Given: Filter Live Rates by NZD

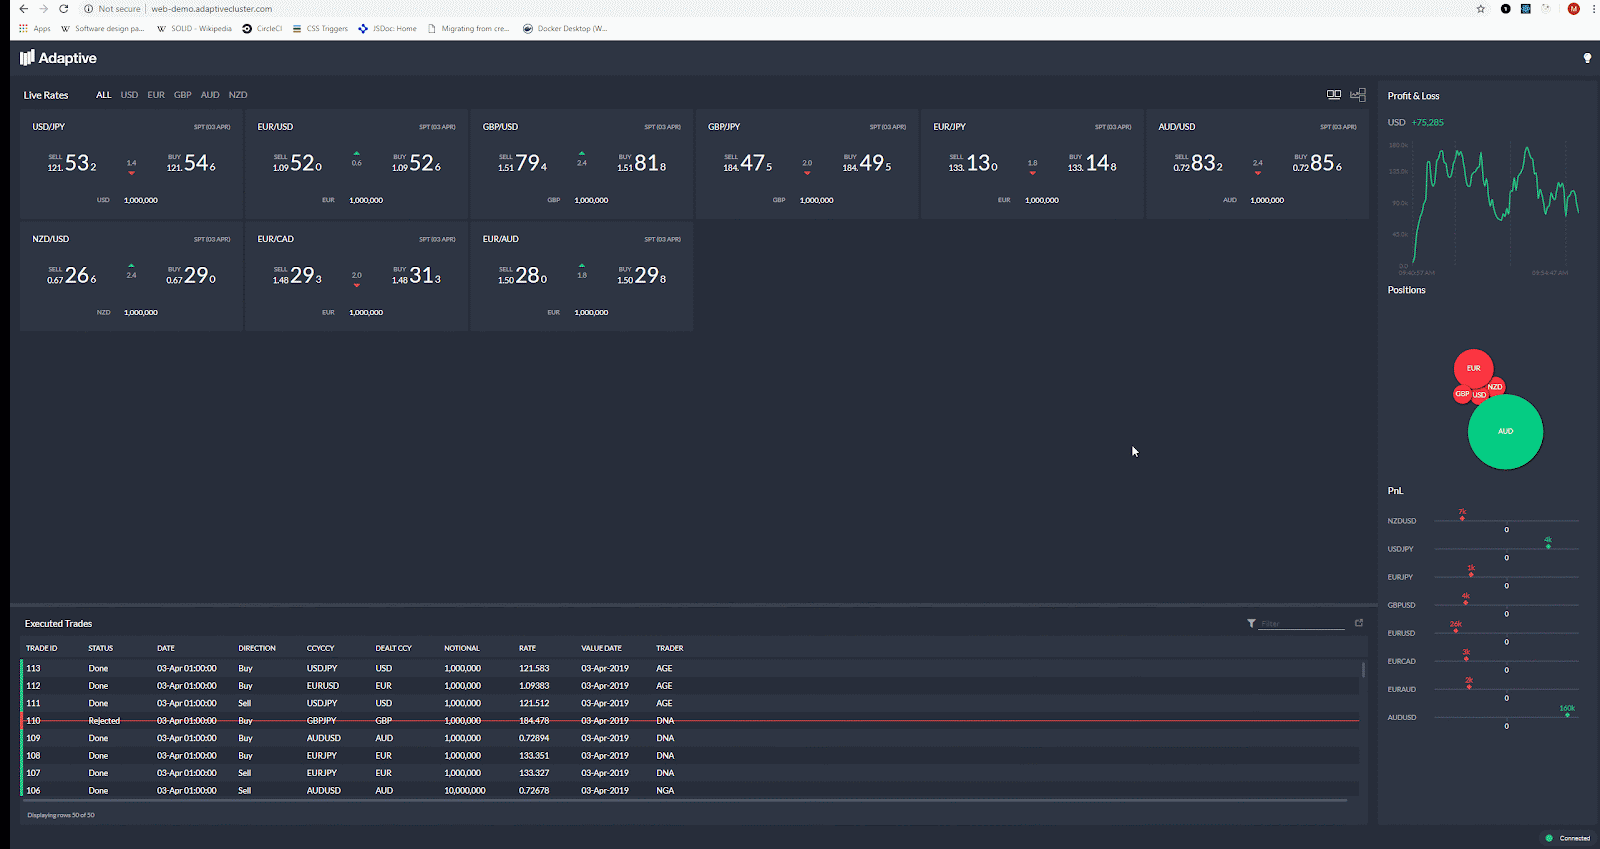Looking at the screenshot, I should click(x=238, y=95).
